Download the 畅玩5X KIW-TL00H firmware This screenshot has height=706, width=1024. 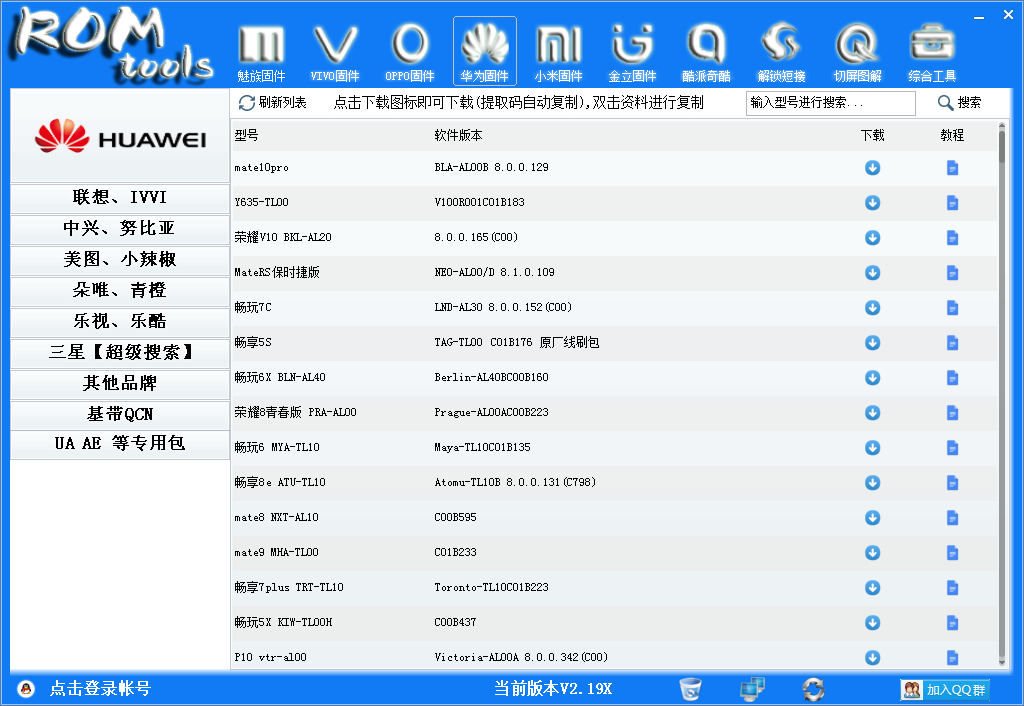[872, 622]
